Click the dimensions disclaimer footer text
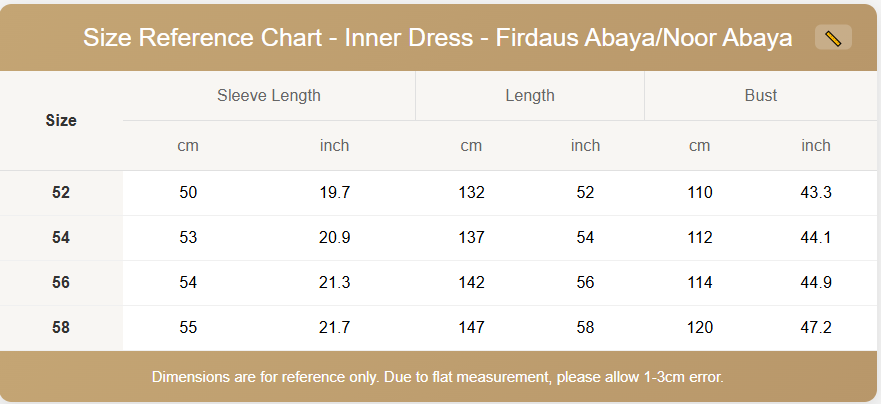 437,377
